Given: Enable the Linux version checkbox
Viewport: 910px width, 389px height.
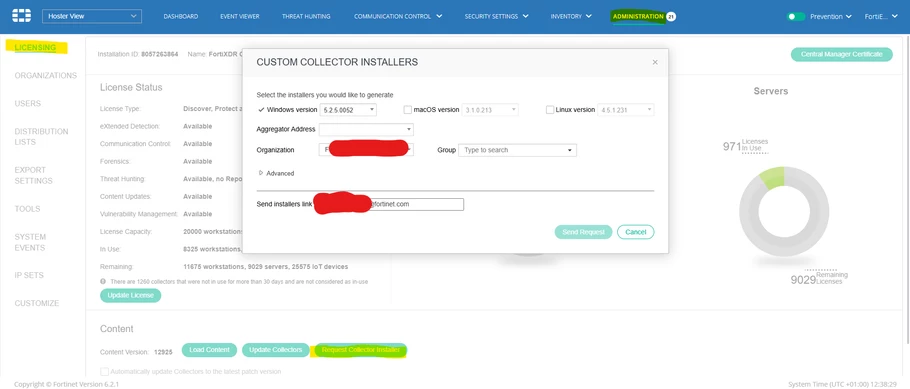Looking at the screenshot, I should [x=550, y=110].
